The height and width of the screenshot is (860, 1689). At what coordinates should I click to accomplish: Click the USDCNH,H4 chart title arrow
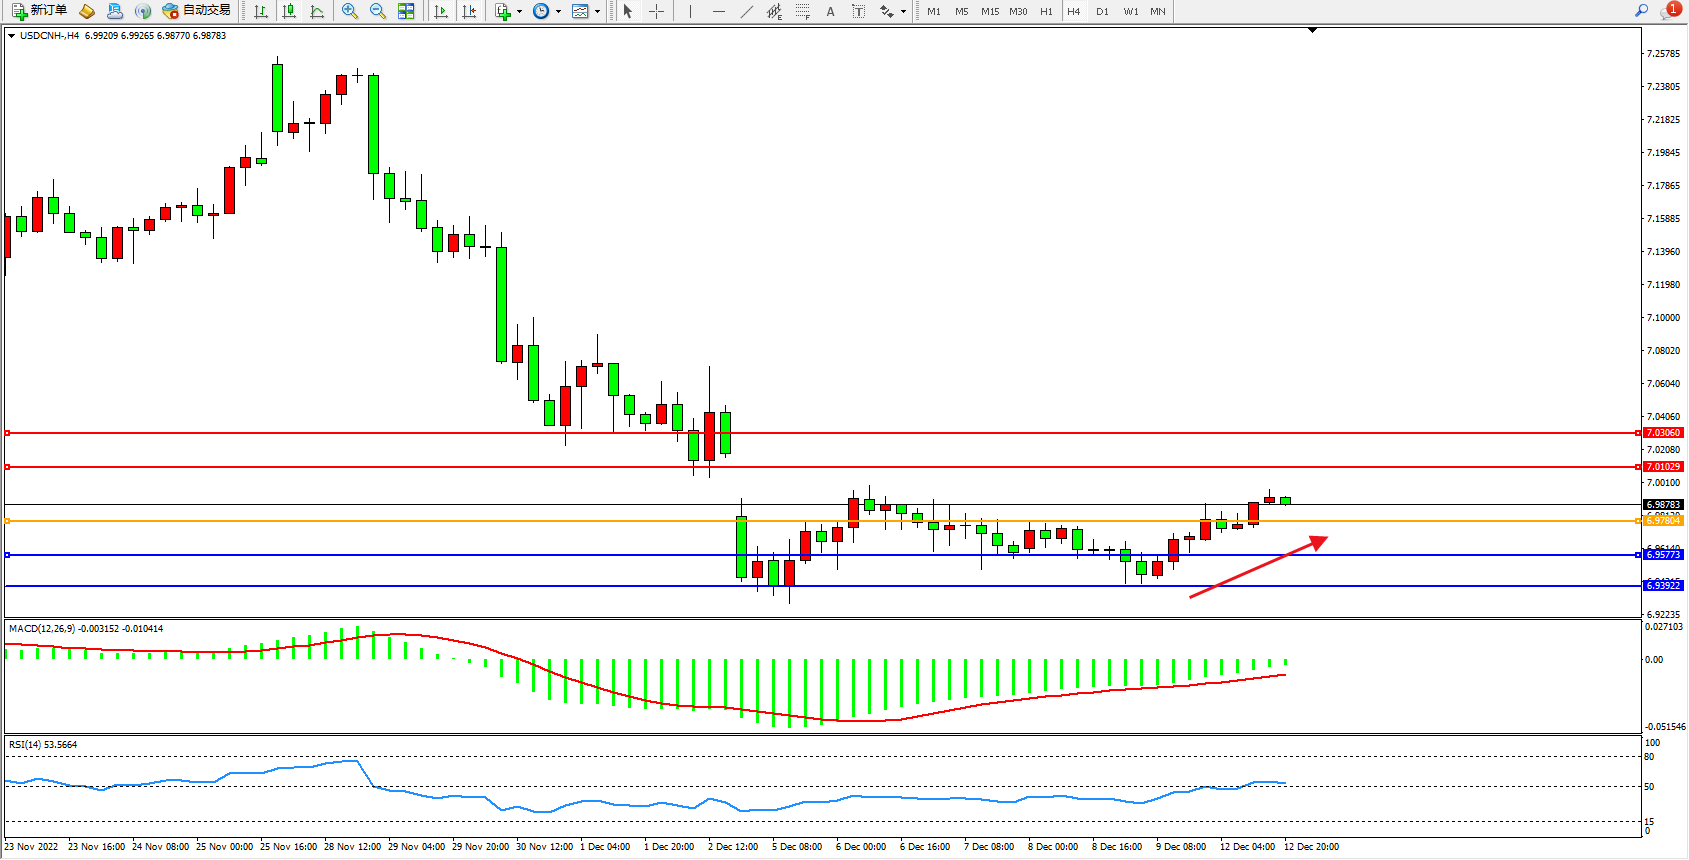[11, 36]
